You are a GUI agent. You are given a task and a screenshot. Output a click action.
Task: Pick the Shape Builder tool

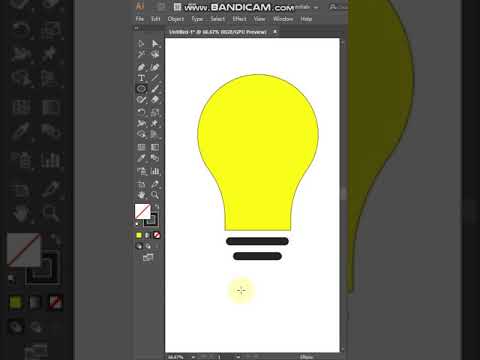141,134
